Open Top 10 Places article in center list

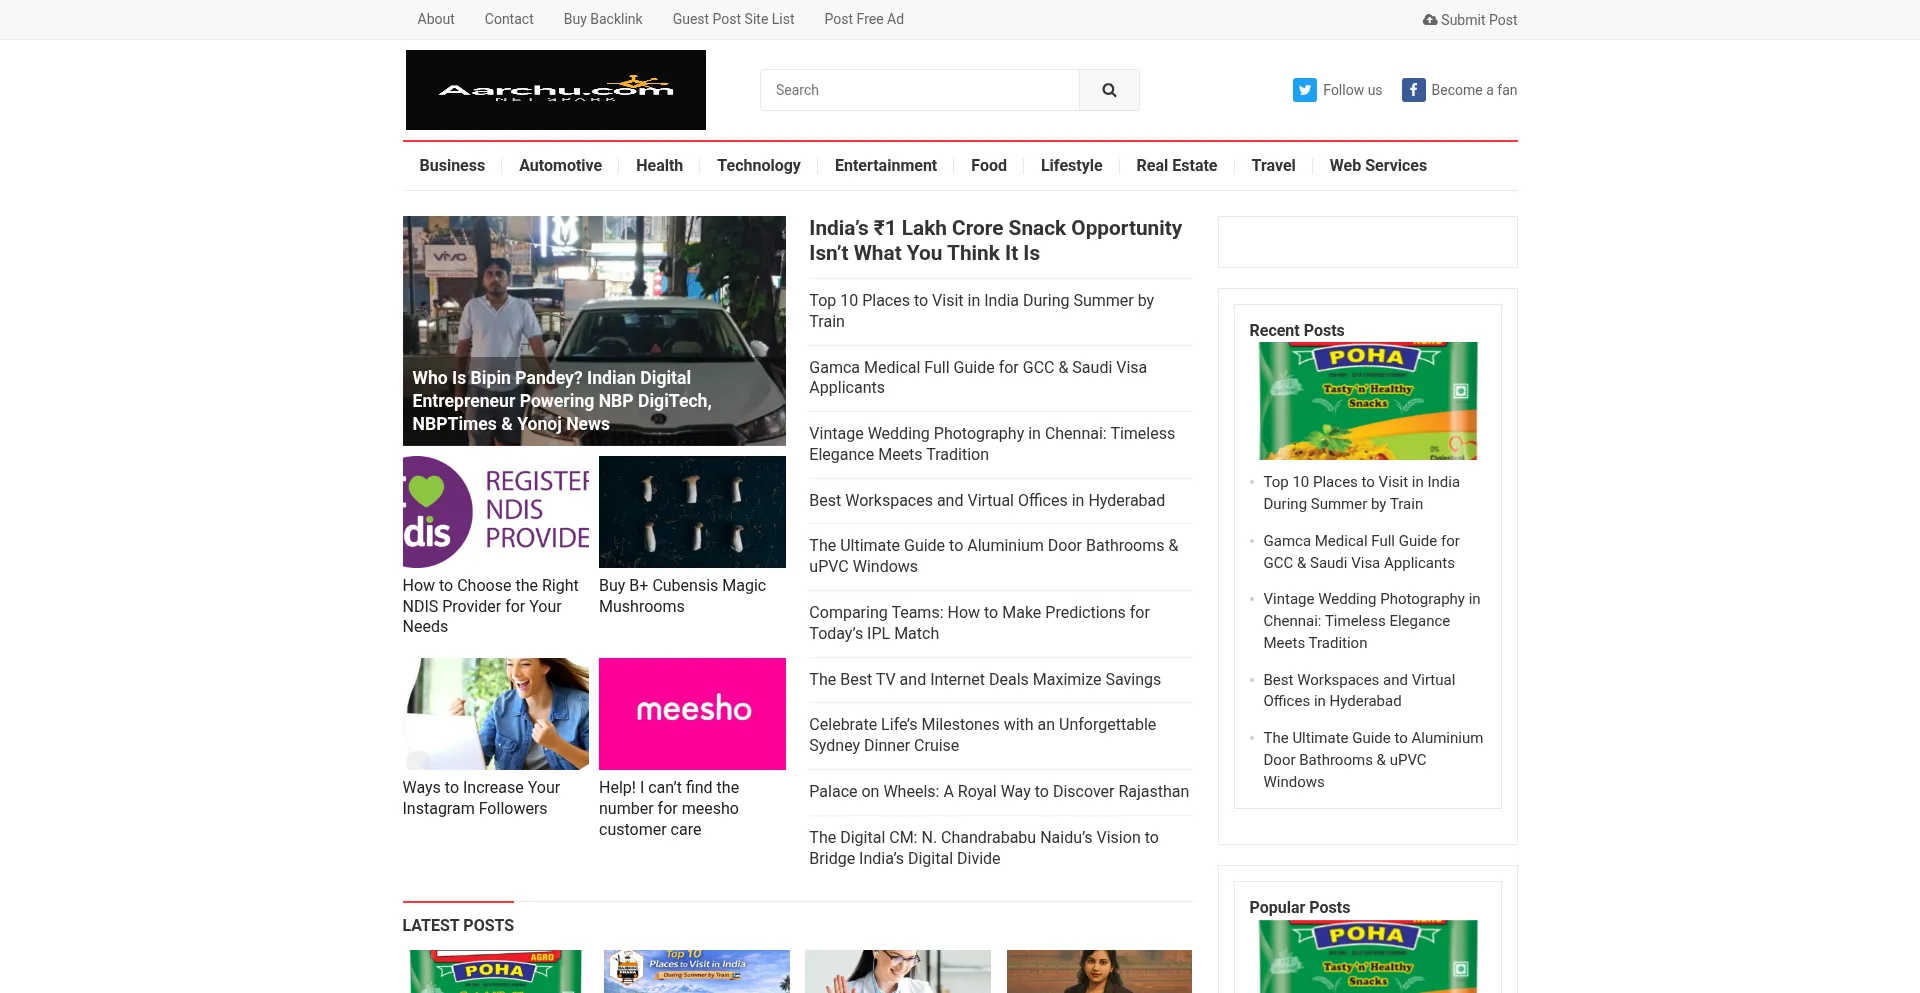981,311
